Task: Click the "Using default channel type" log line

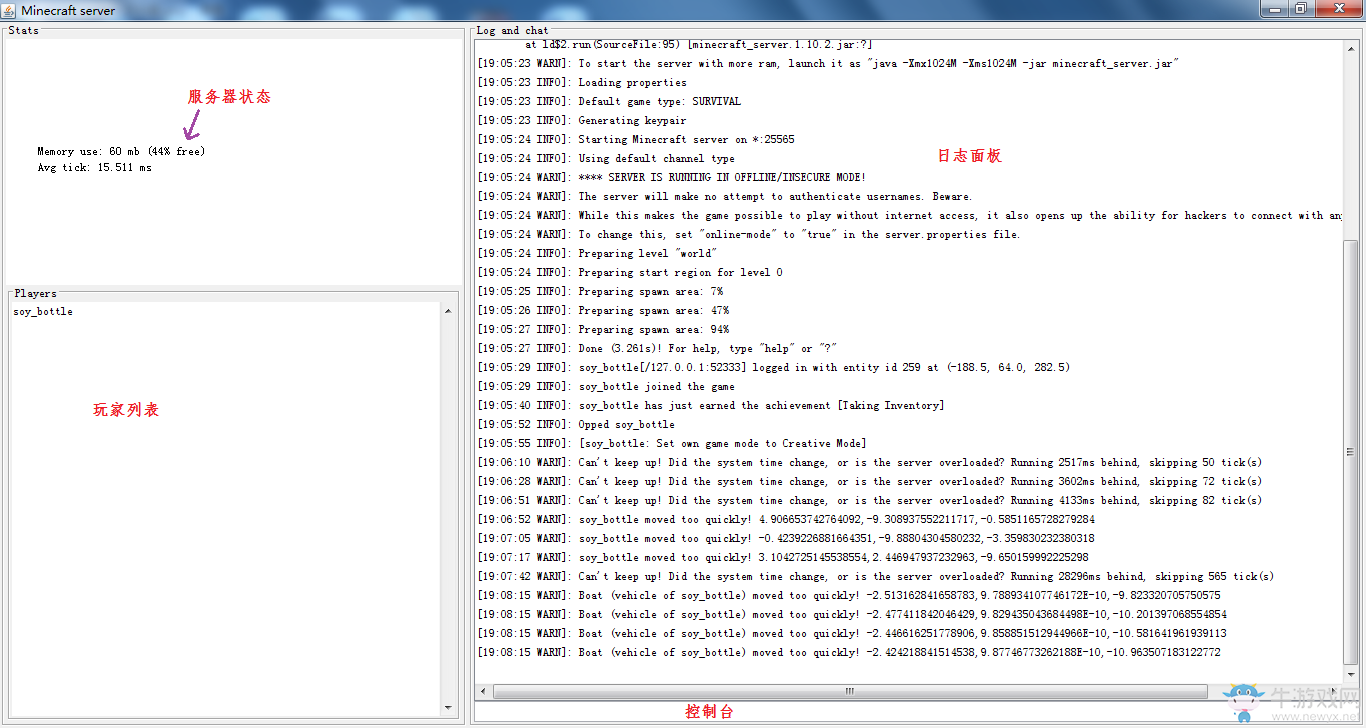Action: click(606, 159)
